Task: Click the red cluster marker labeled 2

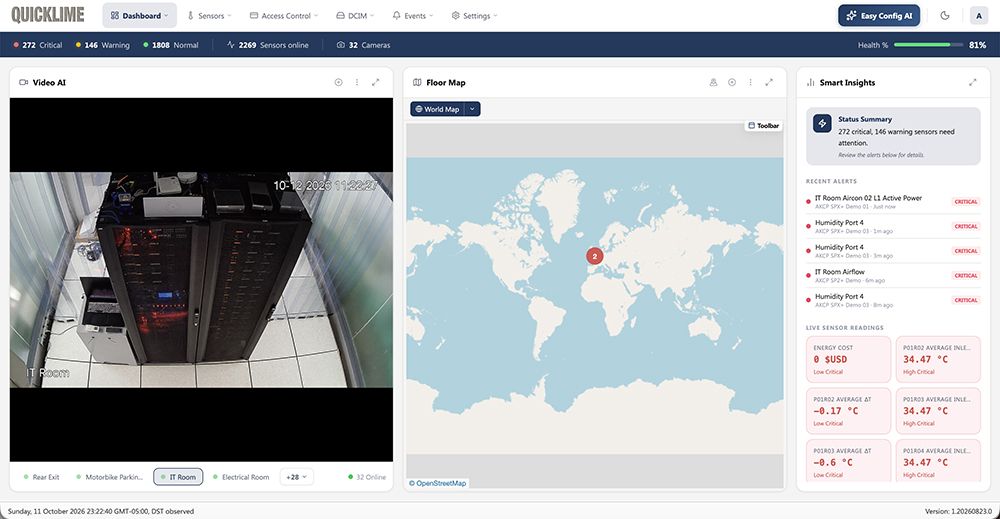Action: [594, 256]
